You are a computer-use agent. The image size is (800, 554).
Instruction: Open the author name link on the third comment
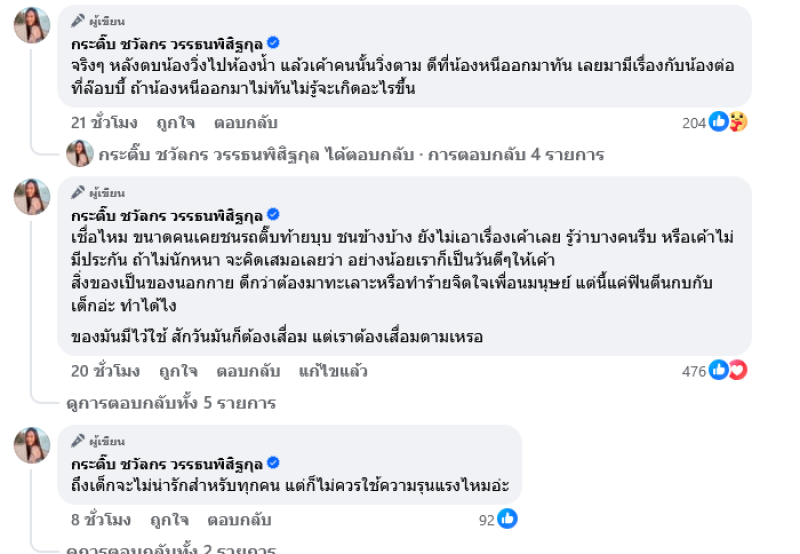coord(166,464)
